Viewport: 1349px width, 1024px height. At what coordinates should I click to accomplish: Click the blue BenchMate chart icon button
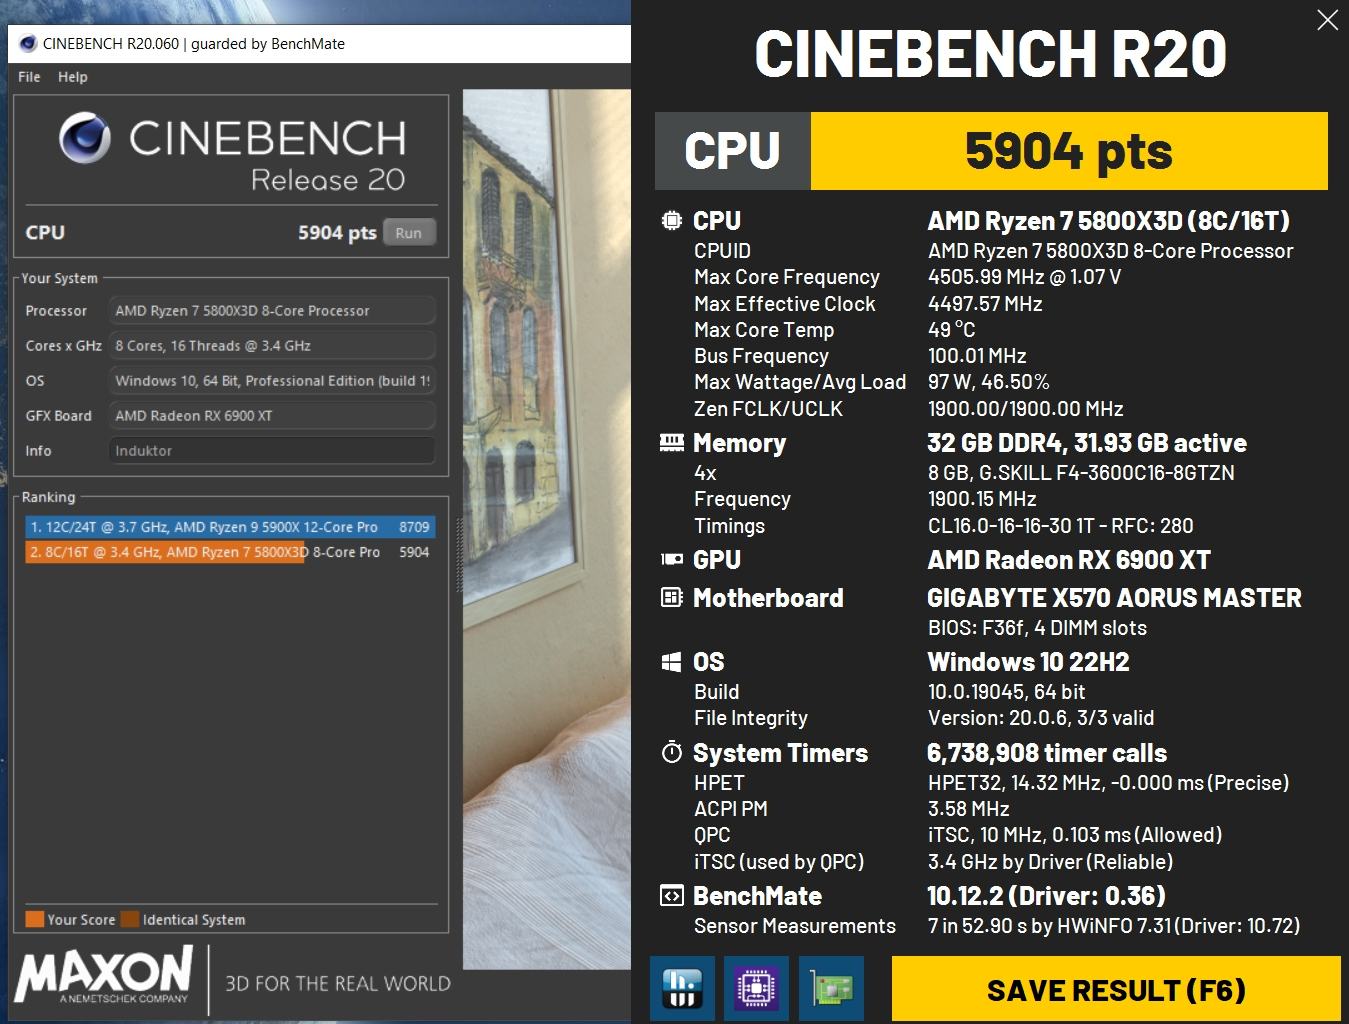(683, 989)
